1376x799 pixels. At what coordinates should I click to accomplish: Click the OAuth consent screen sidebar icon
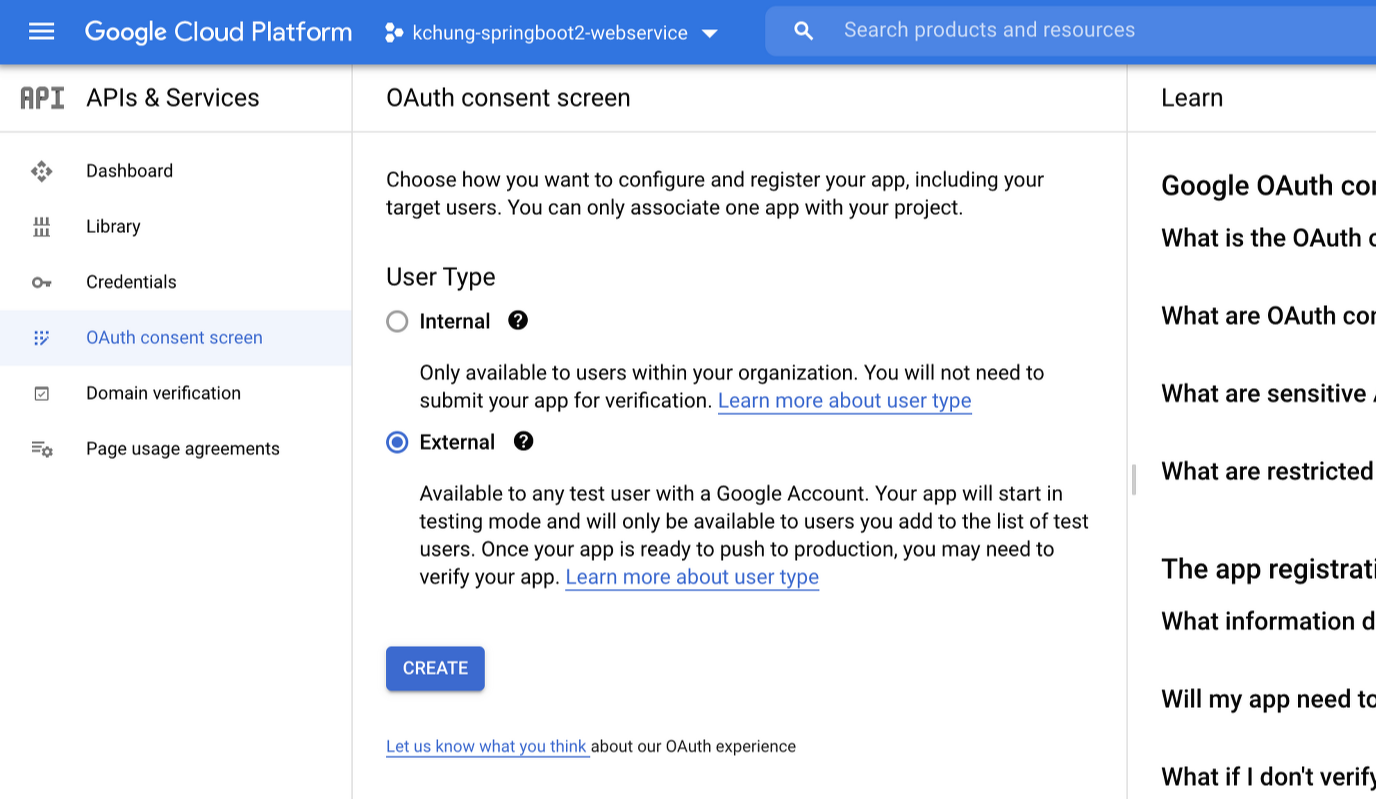(x=41, y=338)
